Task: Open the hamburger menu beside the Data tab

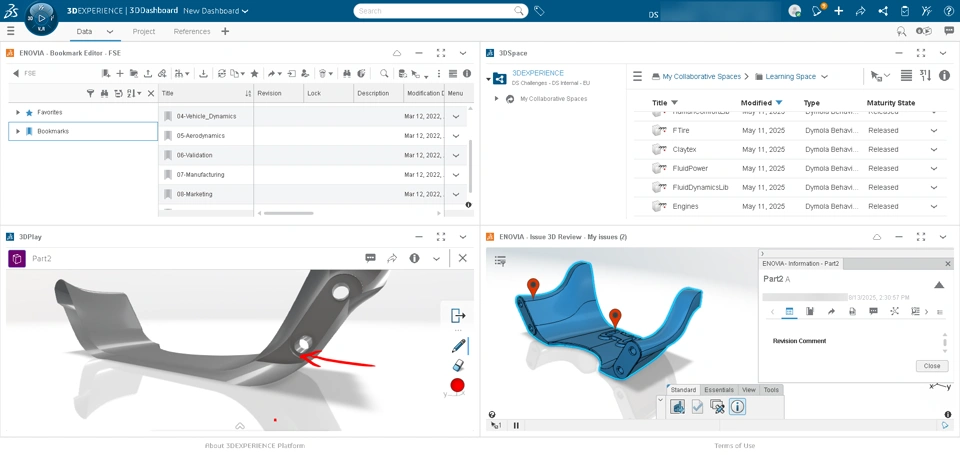Action: (x=10, y=31)
